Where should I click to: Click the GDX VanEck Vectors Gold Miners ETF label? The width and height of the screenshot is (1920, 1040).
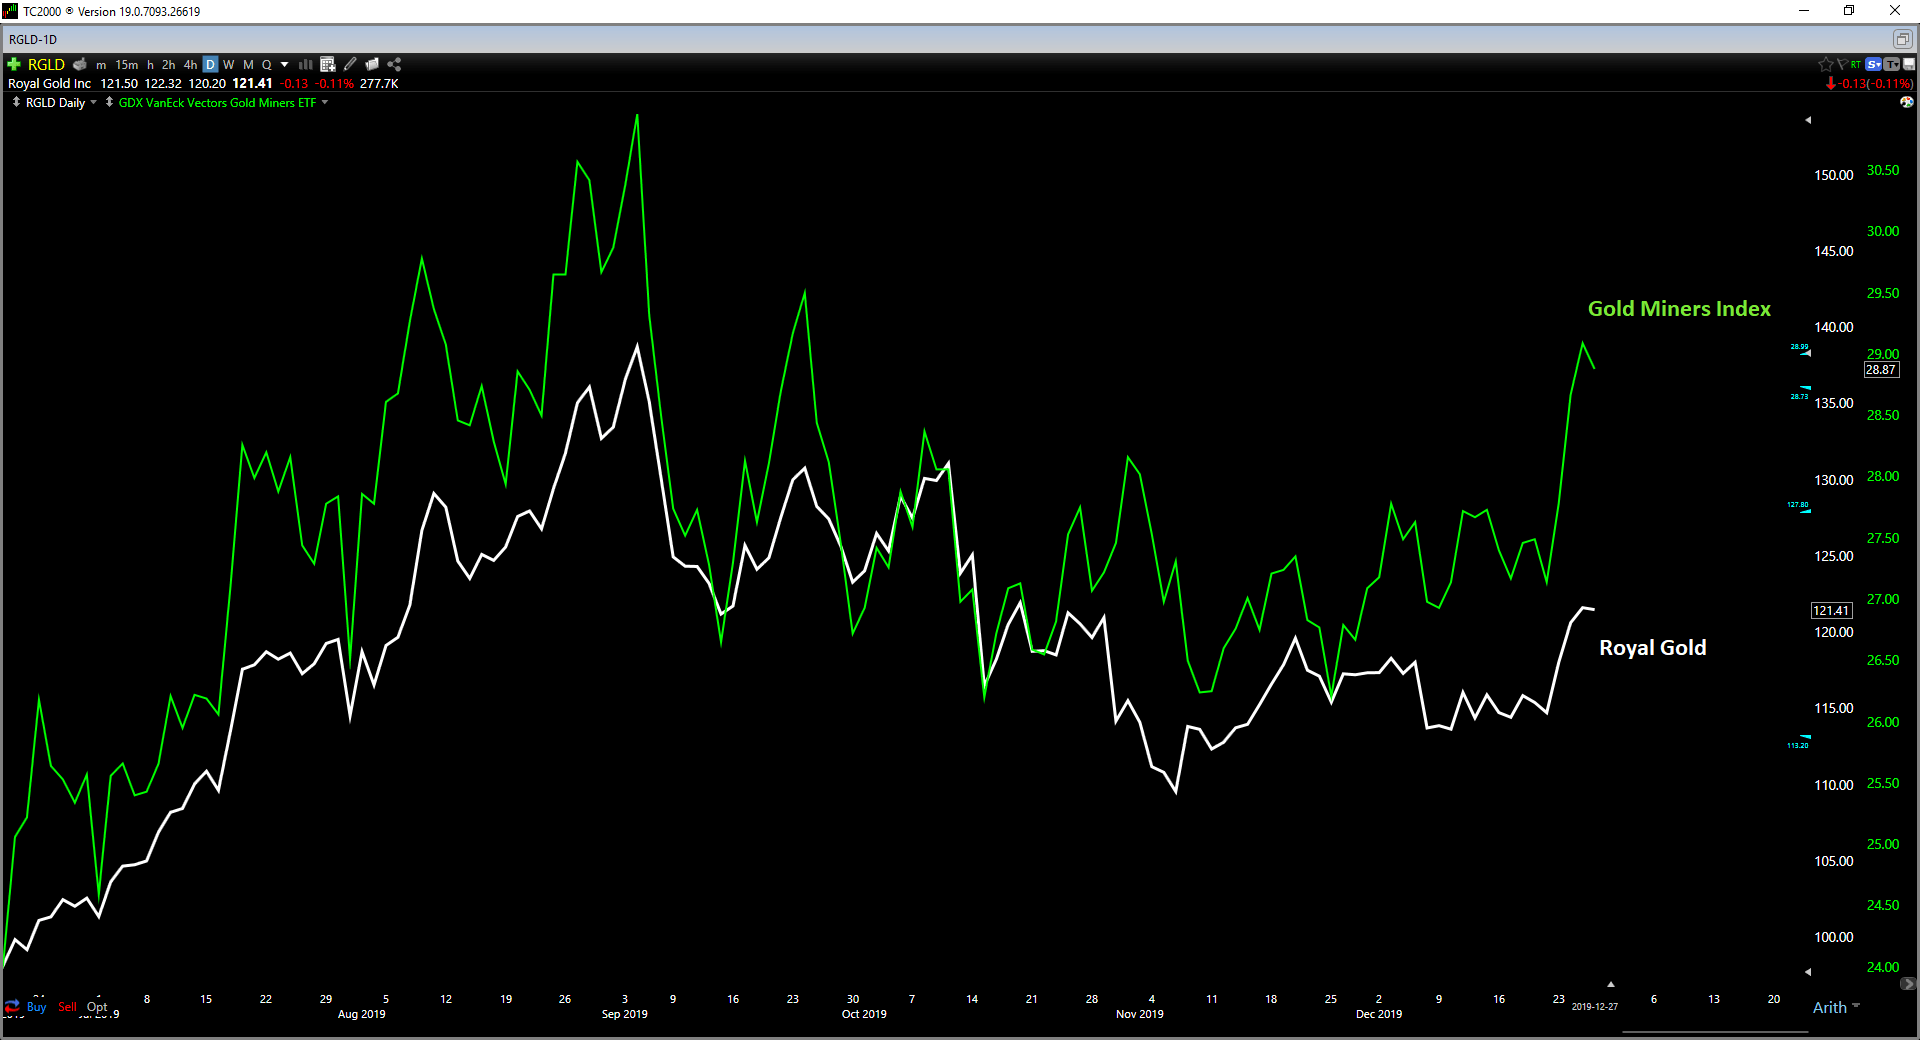[x=217, y=103]
